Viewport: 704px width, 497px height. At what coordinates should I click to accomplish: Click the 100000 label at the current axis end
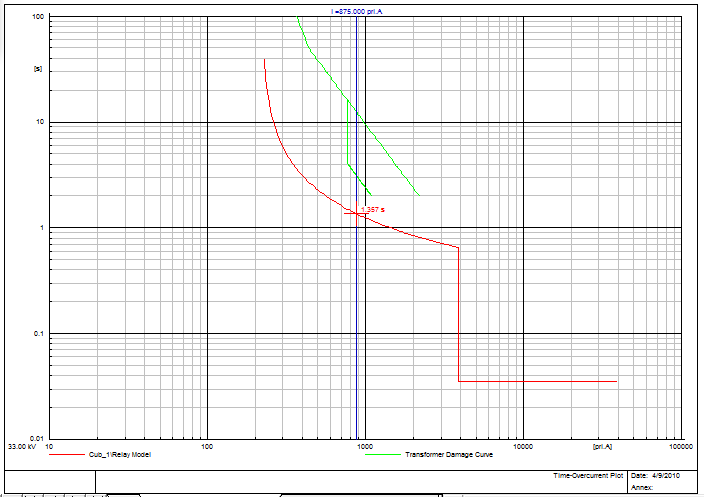point(680,446)
